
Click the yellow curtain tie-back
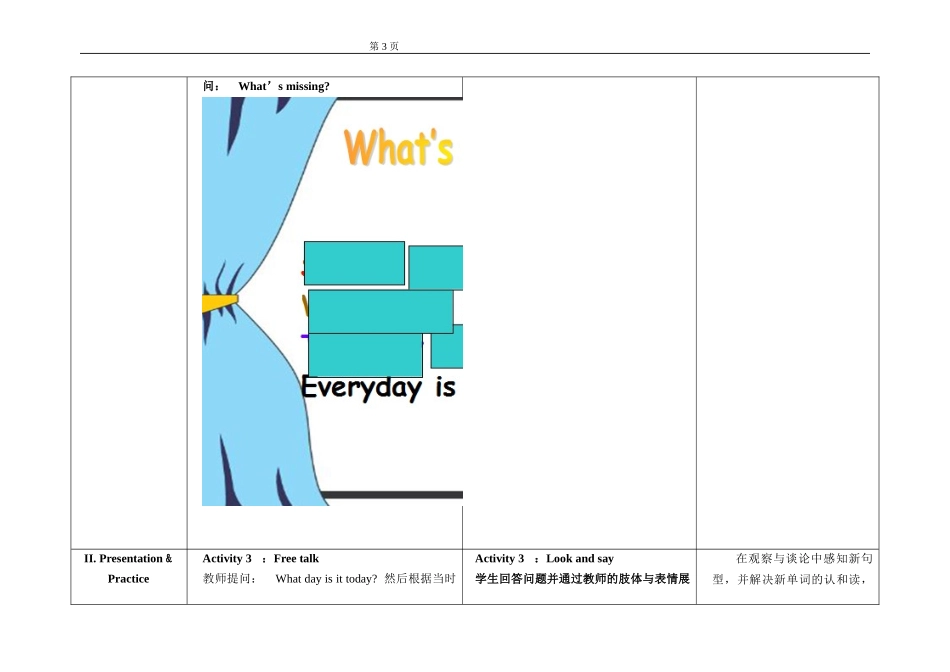pyautogui.click(x=220, y=303)
